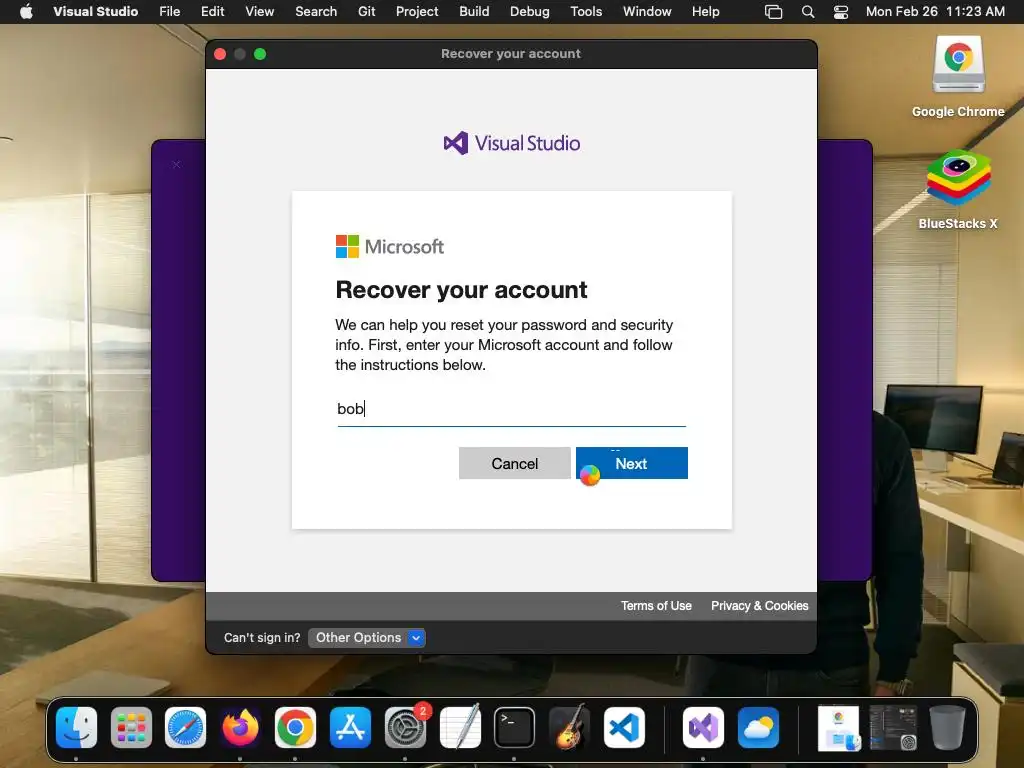This screenshot has width=1024, height=768.
Task: Open the Help menu
Action: [705, 11]
